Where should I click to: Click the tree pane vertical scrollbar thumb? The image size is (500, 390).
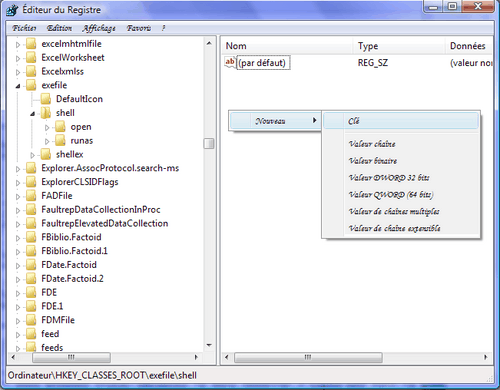pos(209,144)
